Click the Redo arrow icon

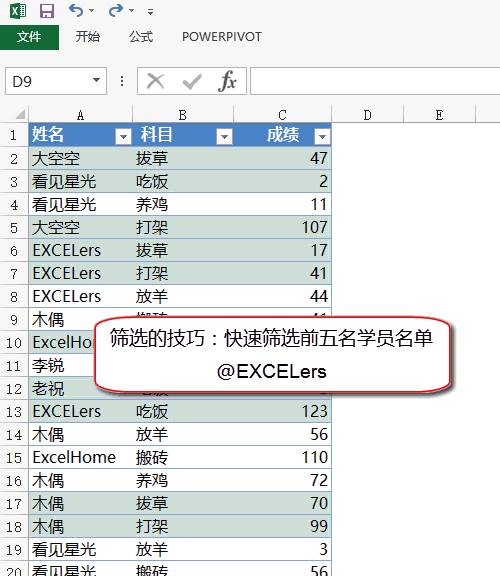(x=116, y=10)
